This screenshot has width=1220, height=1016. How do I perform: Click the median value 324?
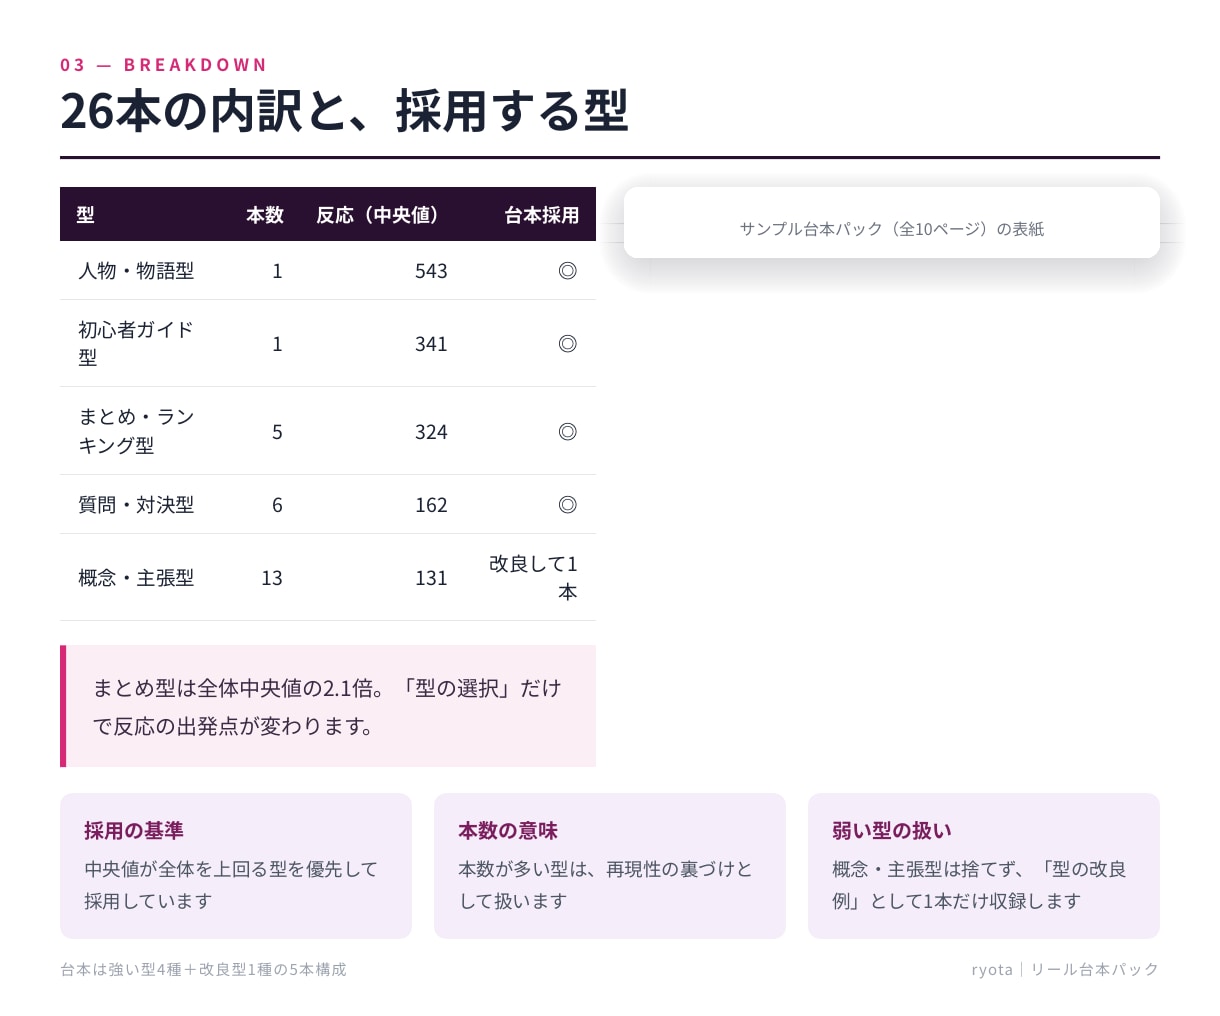431,432
